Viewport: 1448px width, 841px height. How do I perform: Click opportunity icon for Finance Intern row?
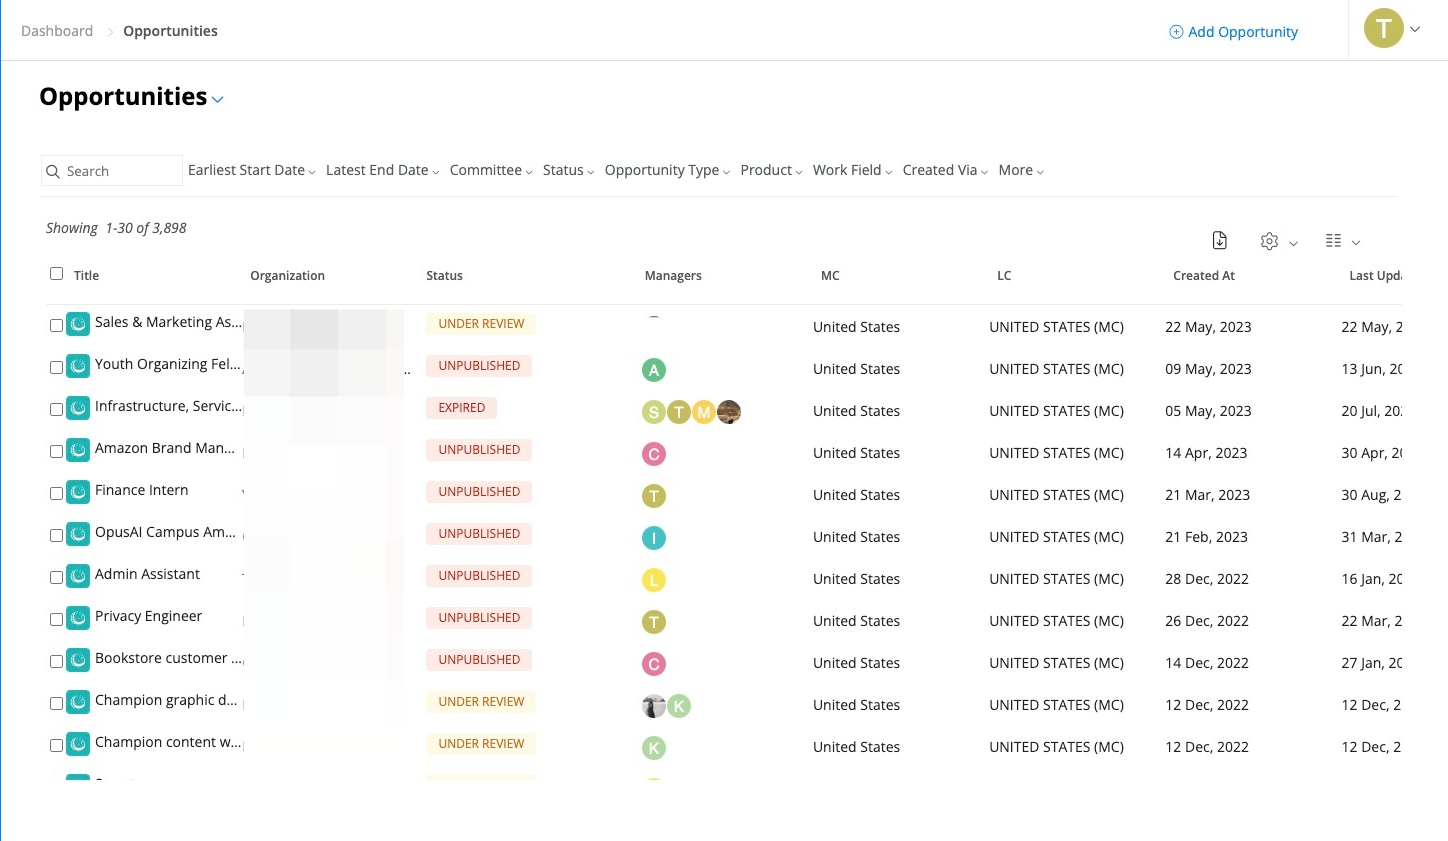click(x=78, y=492)
